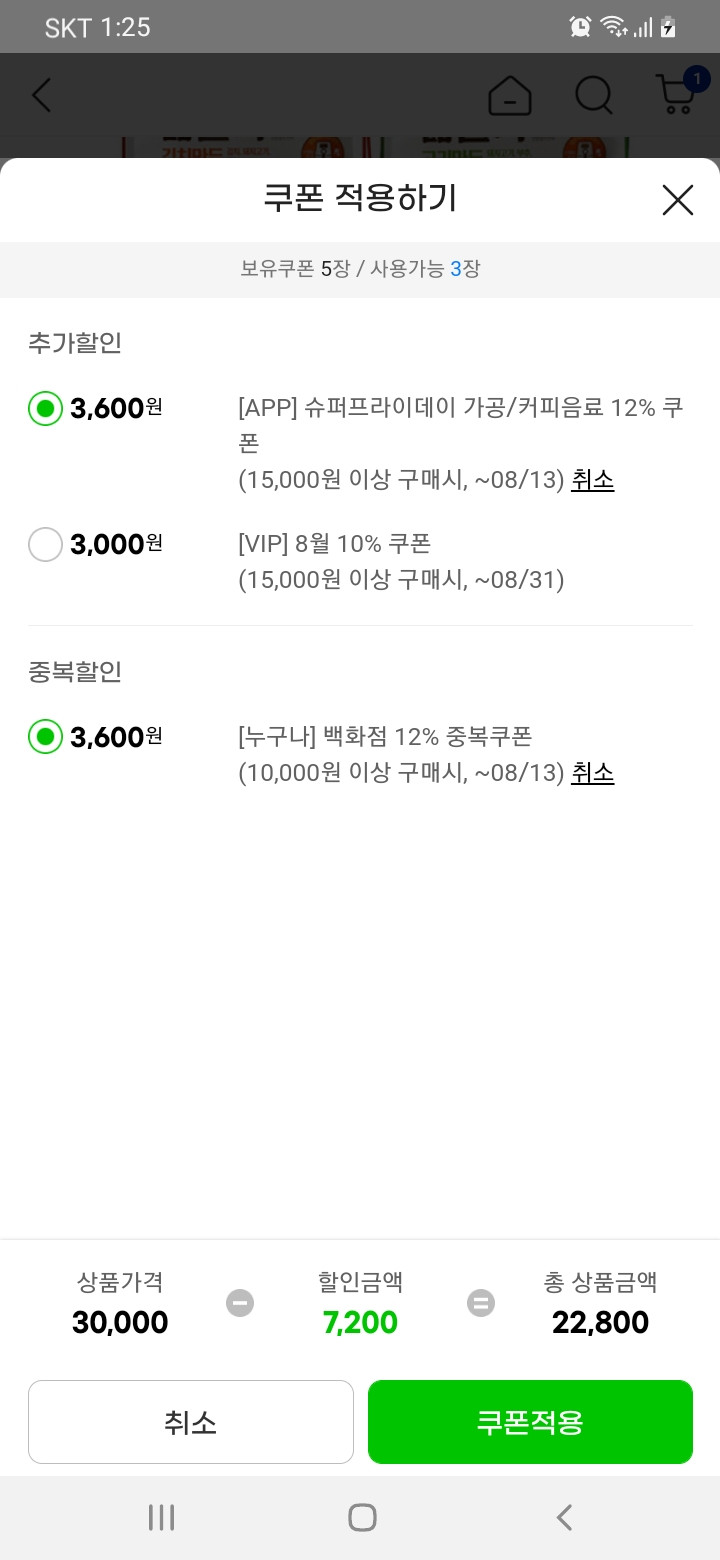Tap the Android back navigation arrow
Image resolution: width=720 pixels, height=1560 pixels.
pos(564,1517)
